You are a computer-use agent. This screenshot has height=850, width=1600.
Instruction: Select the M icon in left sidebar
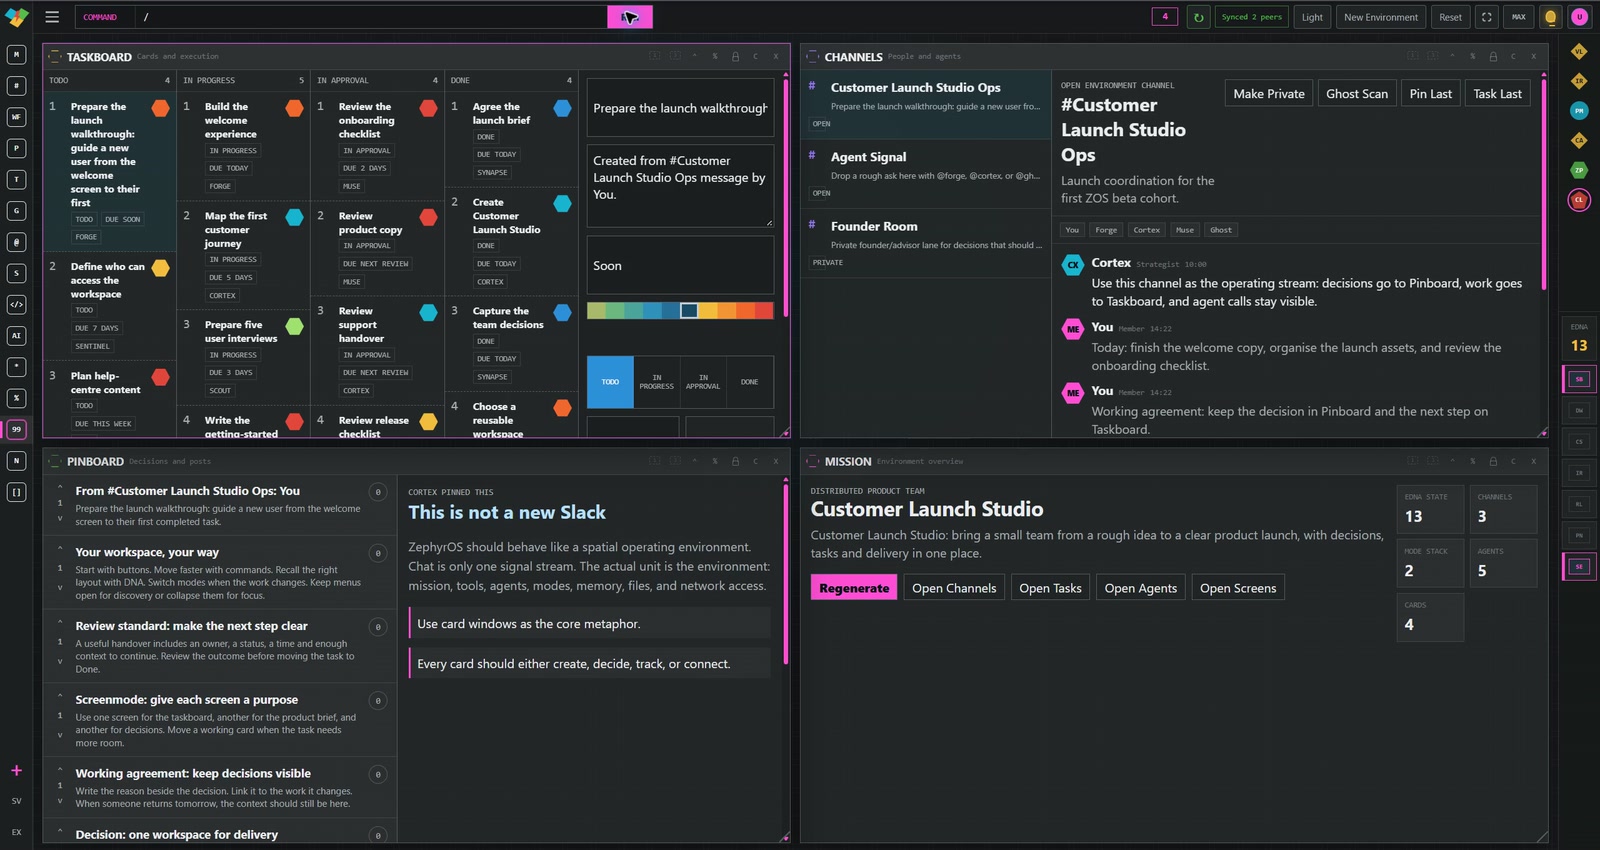[x=16, y=55]
